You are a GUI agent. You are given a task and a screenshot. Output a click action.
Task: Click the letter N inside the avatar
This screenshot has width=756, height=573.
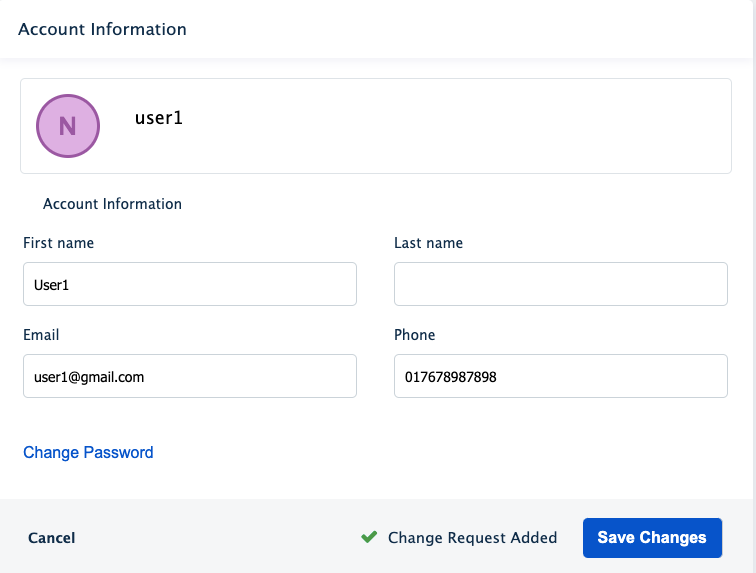click(x=68, y=127)
